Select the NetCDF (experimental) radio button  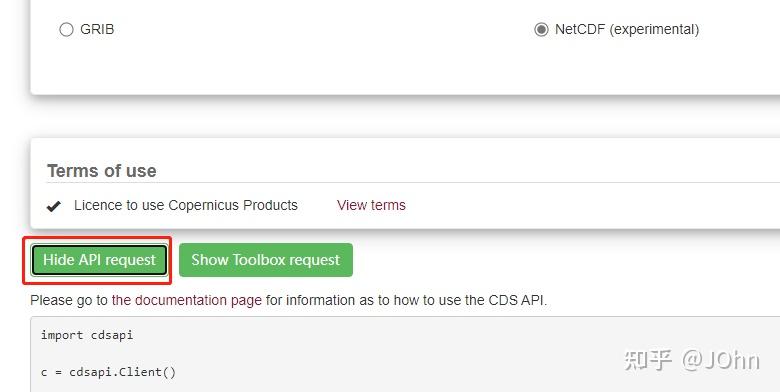tap(541, 30)
